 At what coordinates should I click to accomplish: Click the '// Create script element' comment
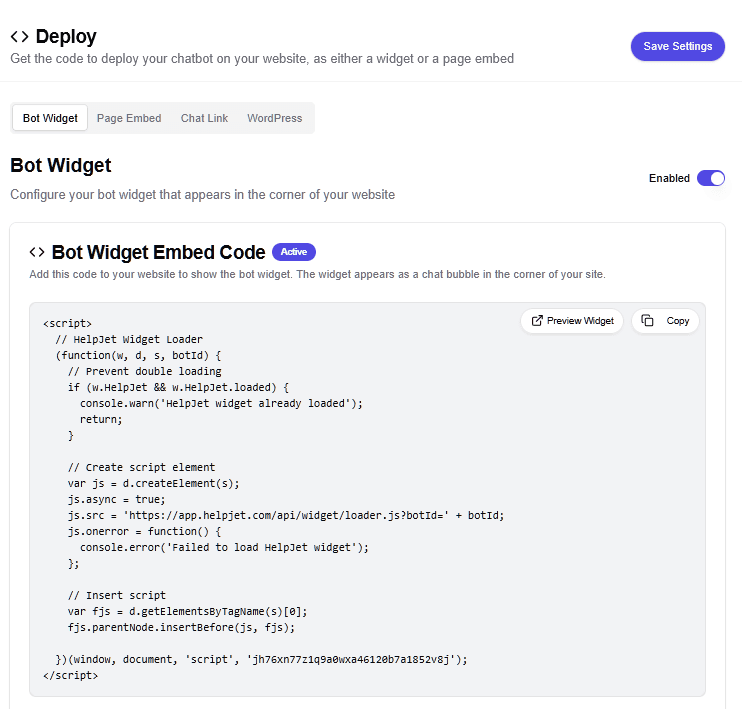click(141, 467)
